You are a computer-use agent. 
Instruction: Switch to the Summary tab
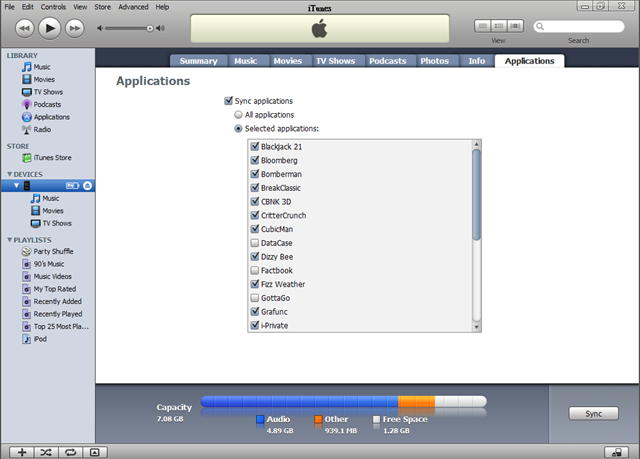click(x=199, y=61)
